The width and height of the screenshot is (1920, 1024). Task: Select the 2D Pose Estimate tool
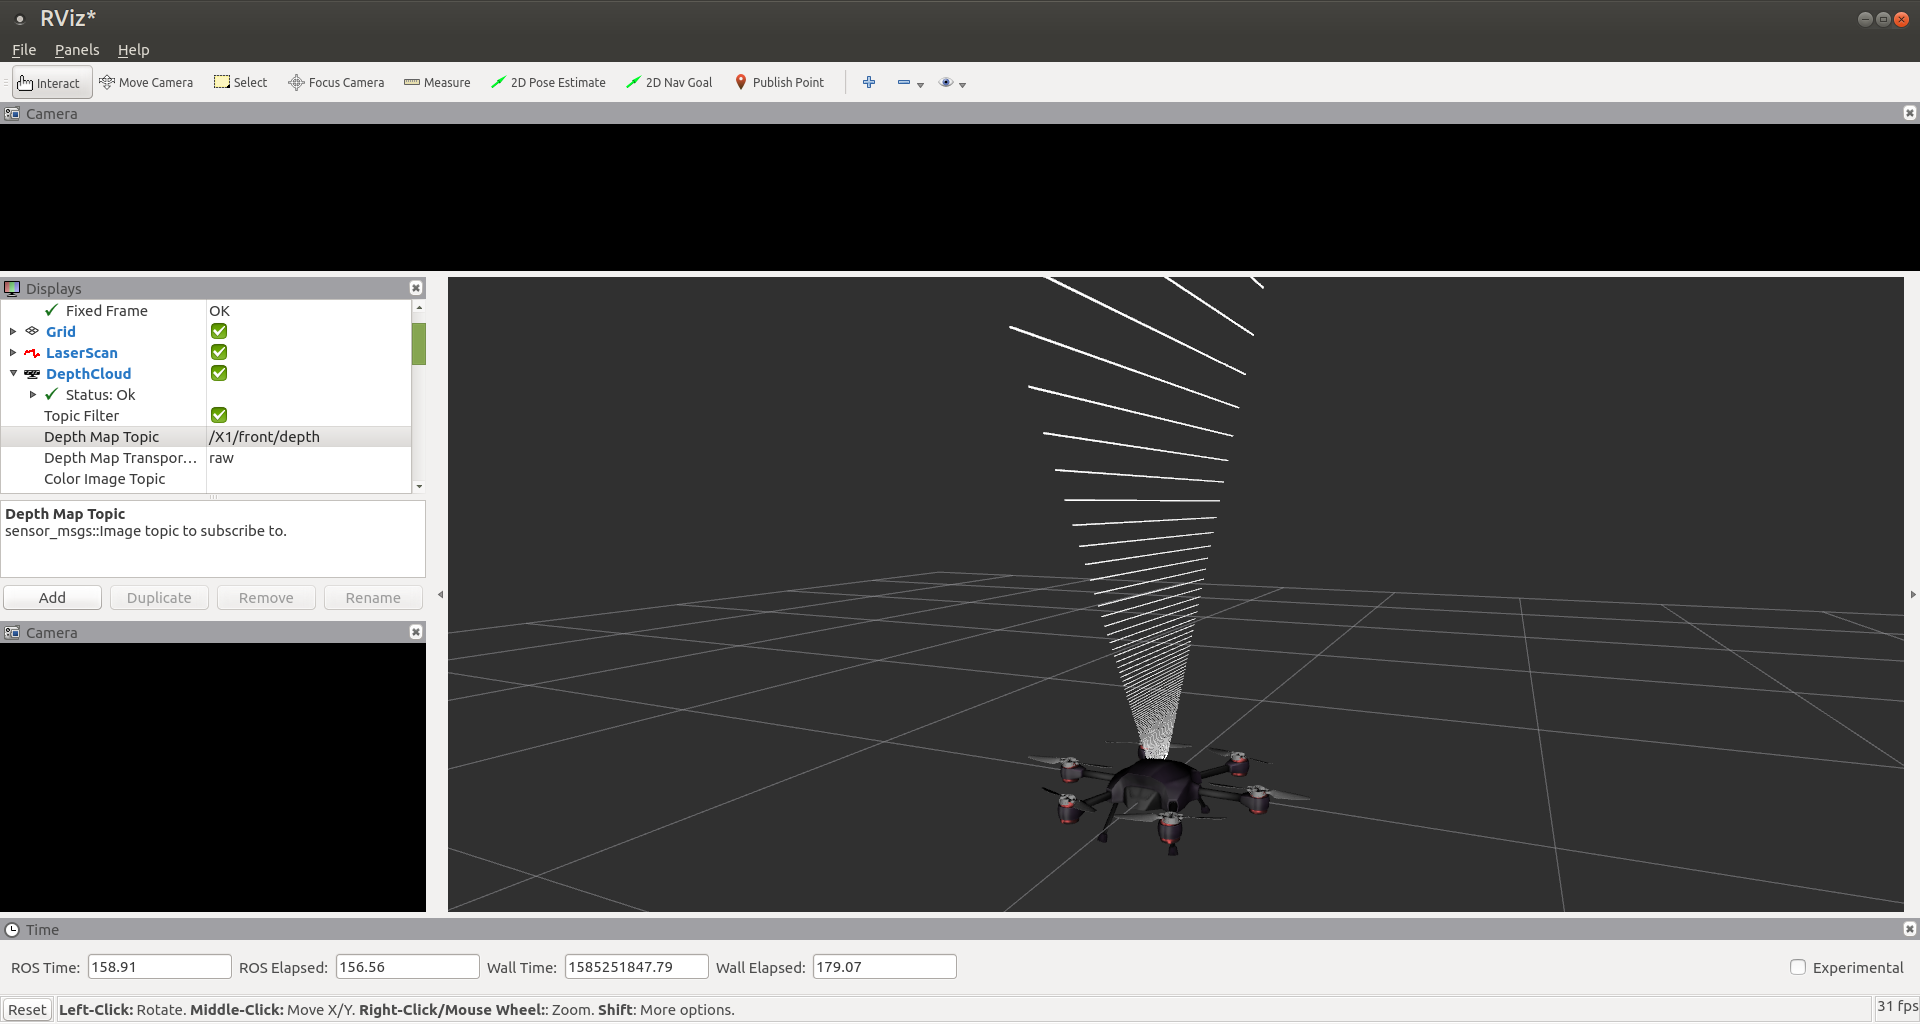[548, 82]
